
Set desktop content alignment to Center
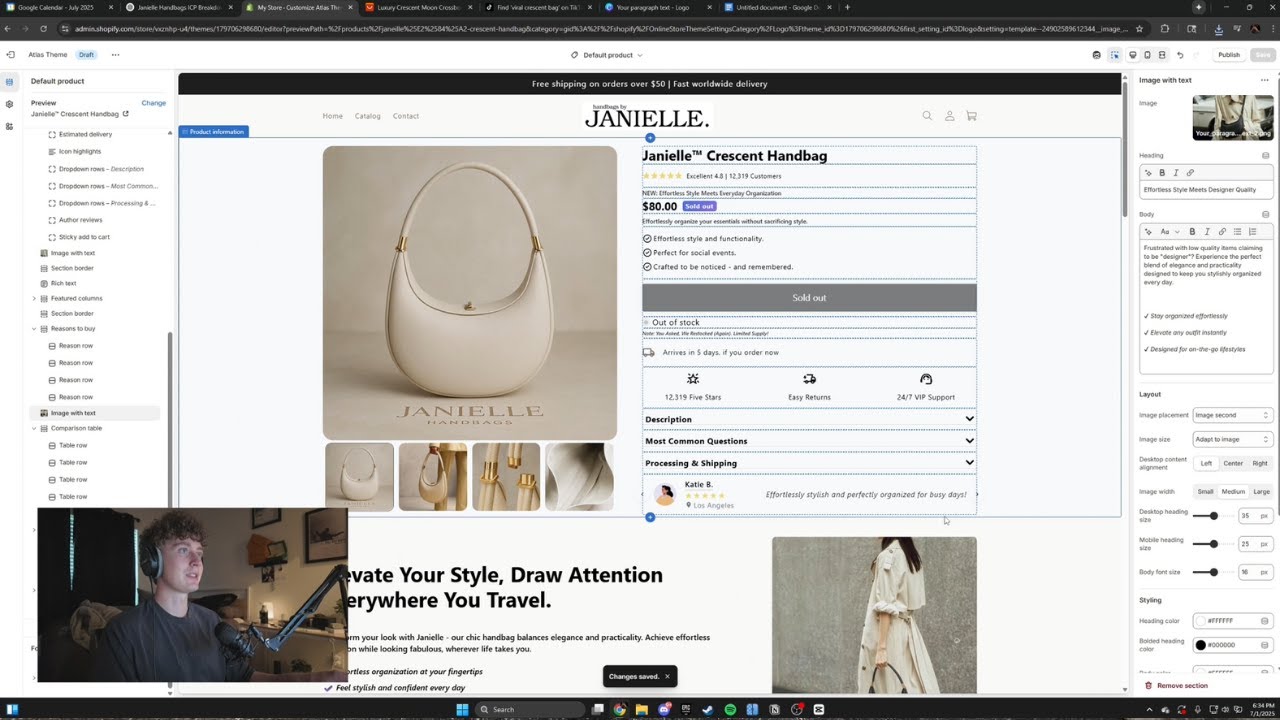[1233, 463]
